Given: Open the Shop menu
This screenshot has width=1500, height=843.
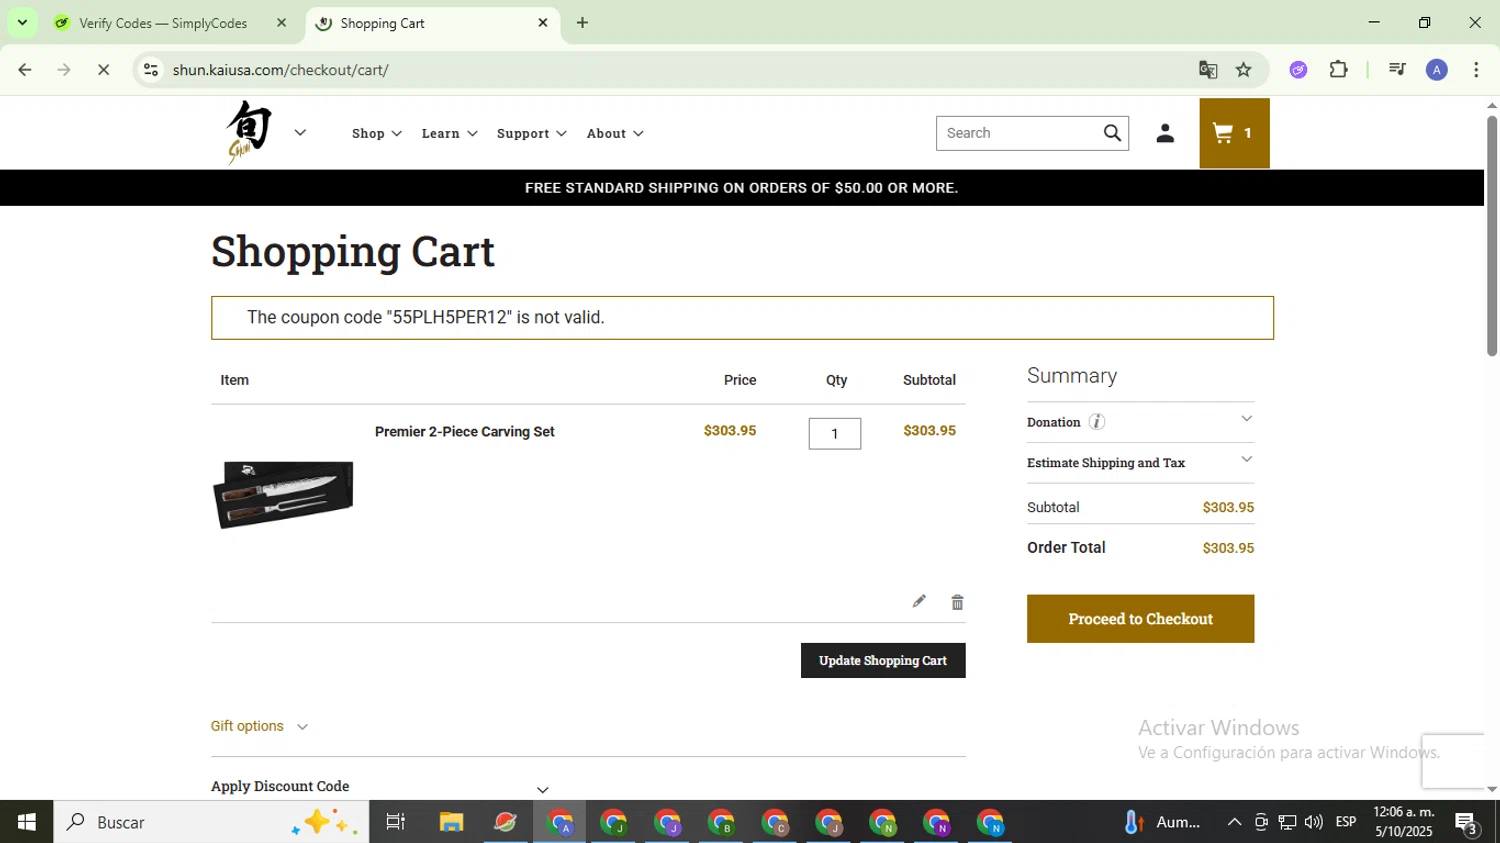Looking at the screenshot, I should (x=376, y=133).
